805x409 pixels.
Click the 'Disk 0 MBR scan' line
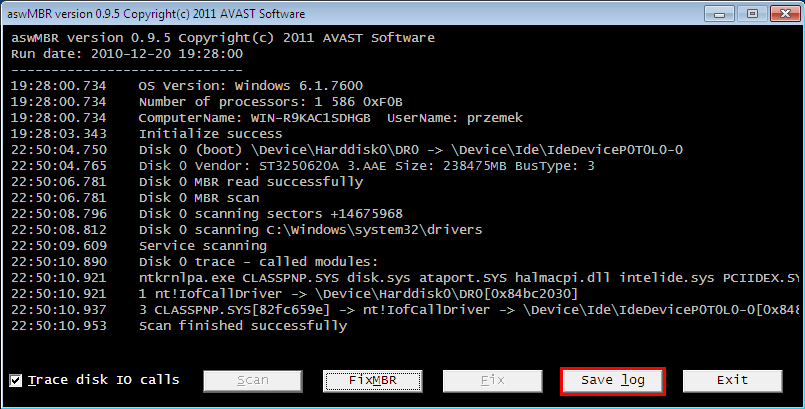pyautogui.click(x=135, y=198)
